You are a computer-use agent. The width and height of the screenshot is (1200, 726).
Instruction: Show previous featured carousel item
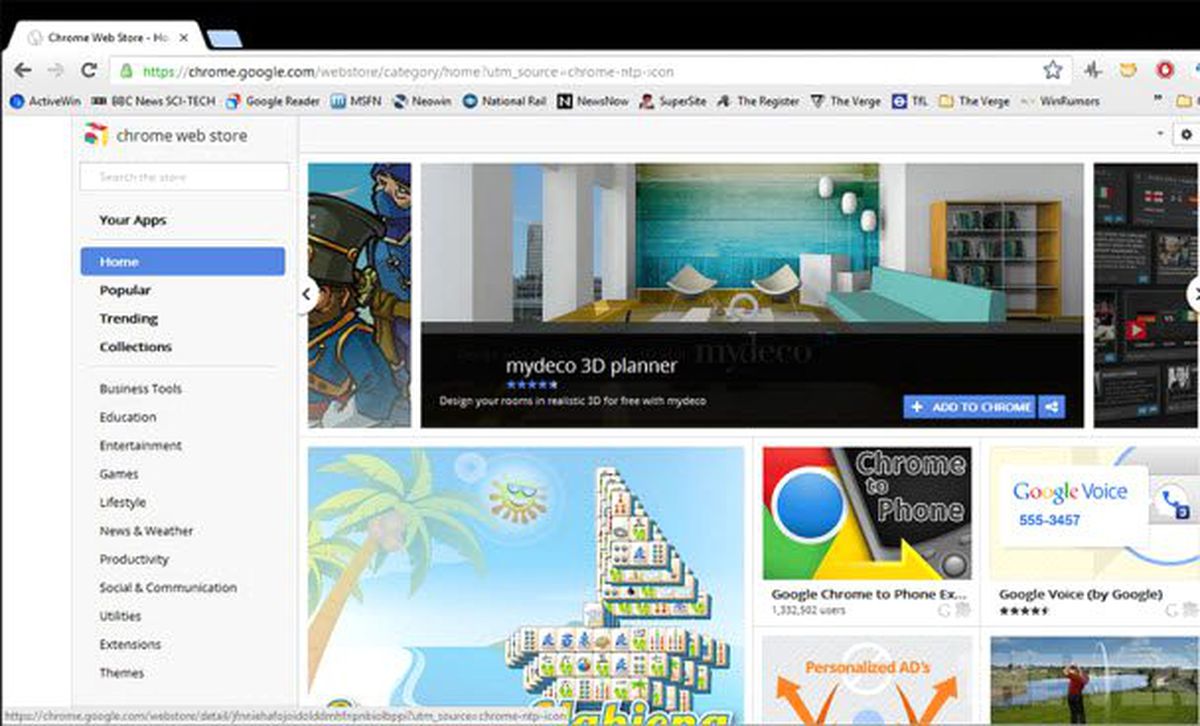pos(309,294)
